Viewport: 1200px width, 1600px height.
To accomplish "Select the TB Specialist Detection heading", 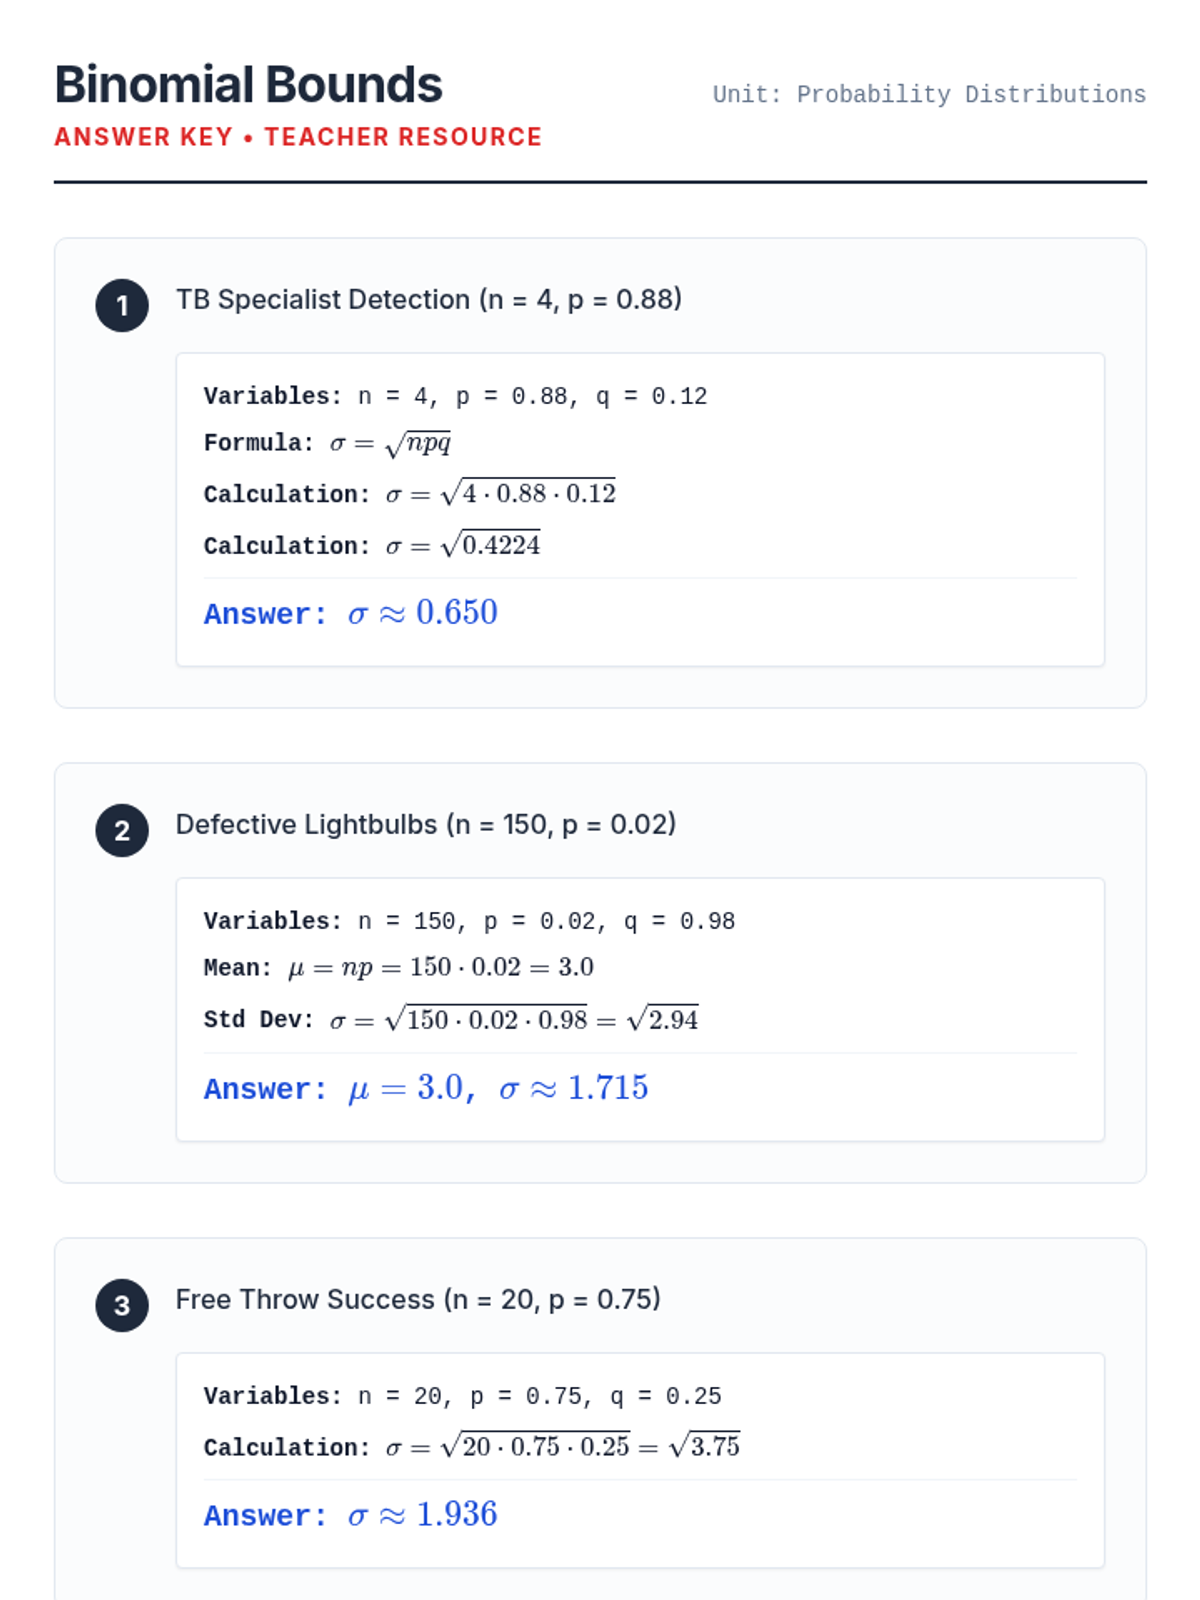I will coord(429,300).
